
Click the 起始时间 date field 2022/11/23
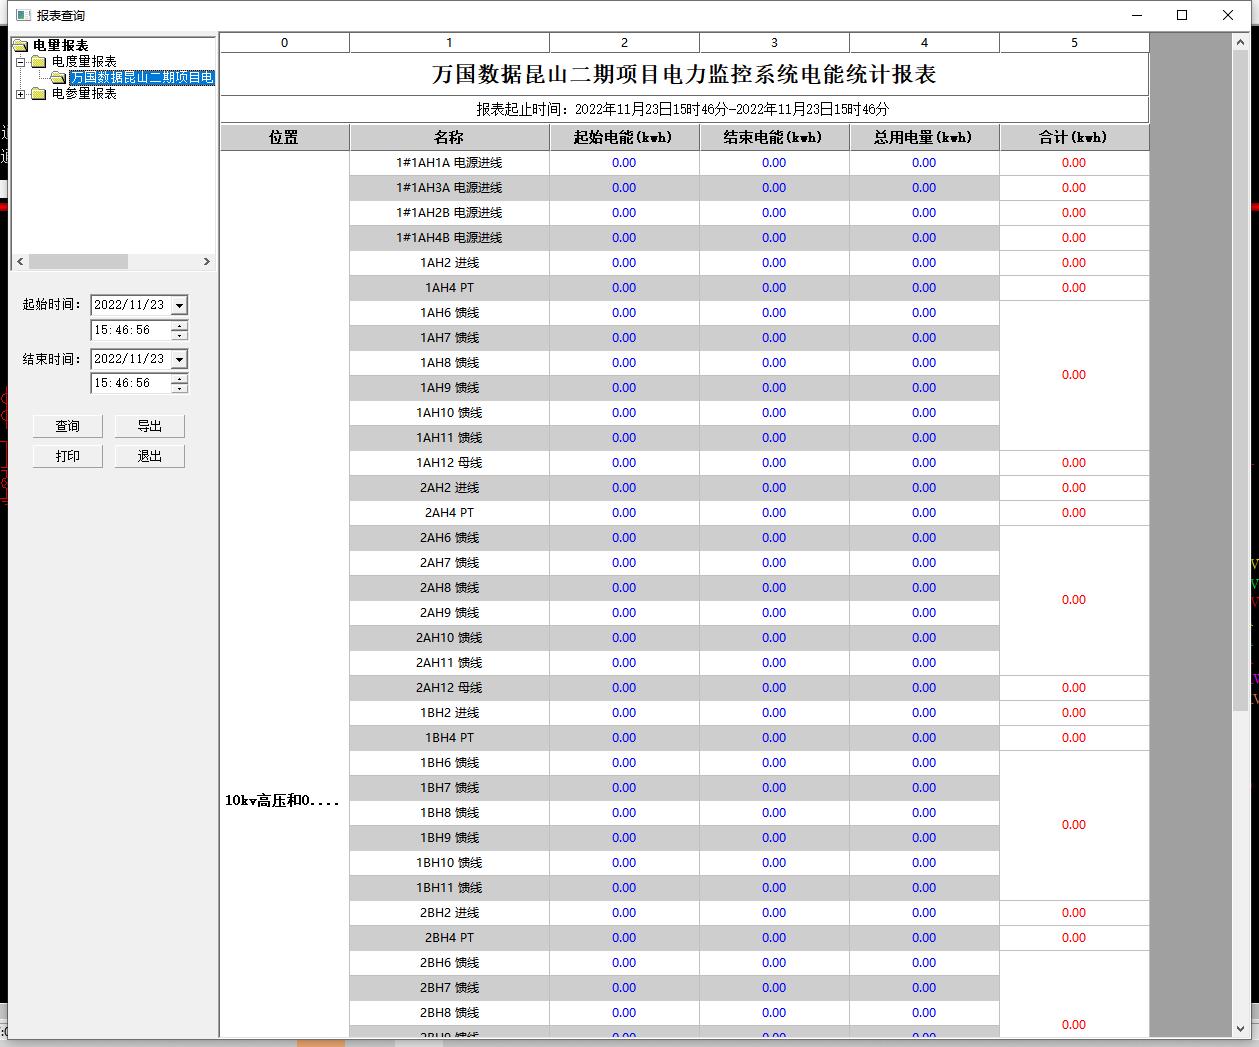130,305
